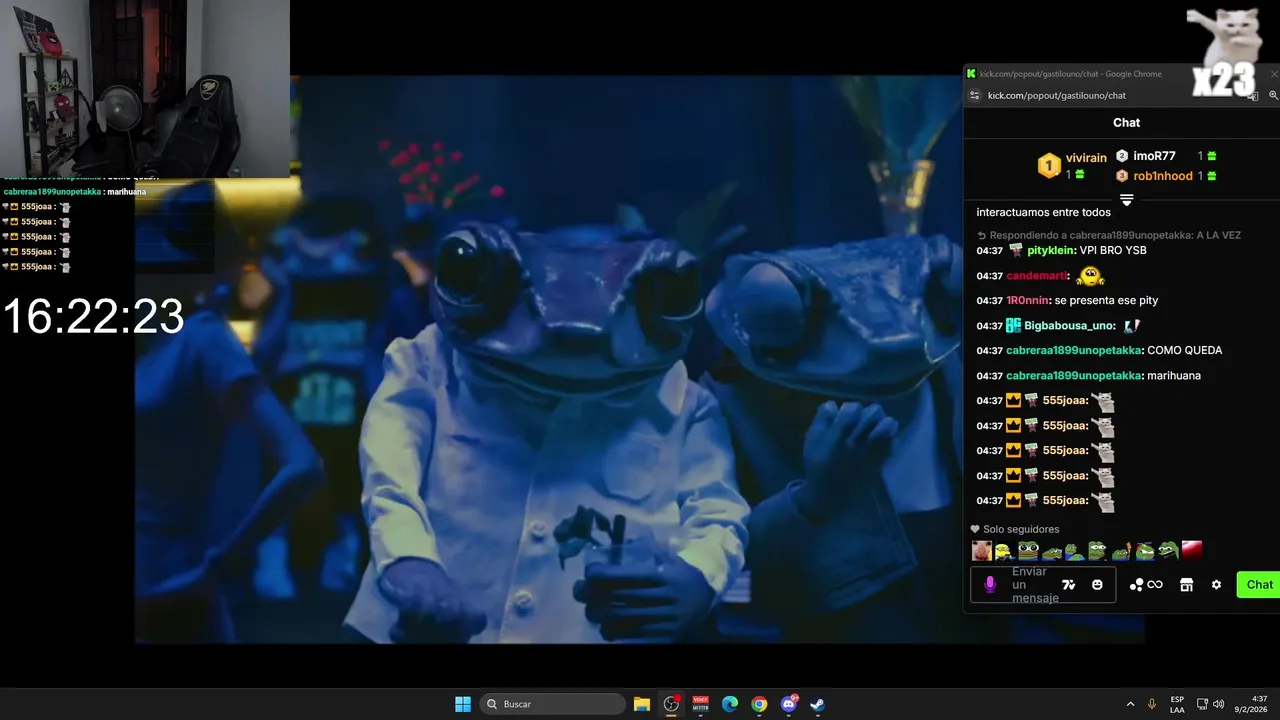Open vivirain's profile in leaderboard
Image resolution: width=1280 pixels, height=720 pixels.
tap(1086, 158)
